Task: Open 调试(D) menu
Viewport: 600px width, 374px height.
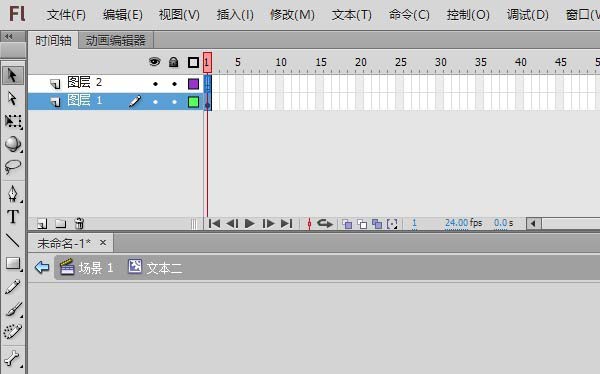Action: [x=528, y=15]
